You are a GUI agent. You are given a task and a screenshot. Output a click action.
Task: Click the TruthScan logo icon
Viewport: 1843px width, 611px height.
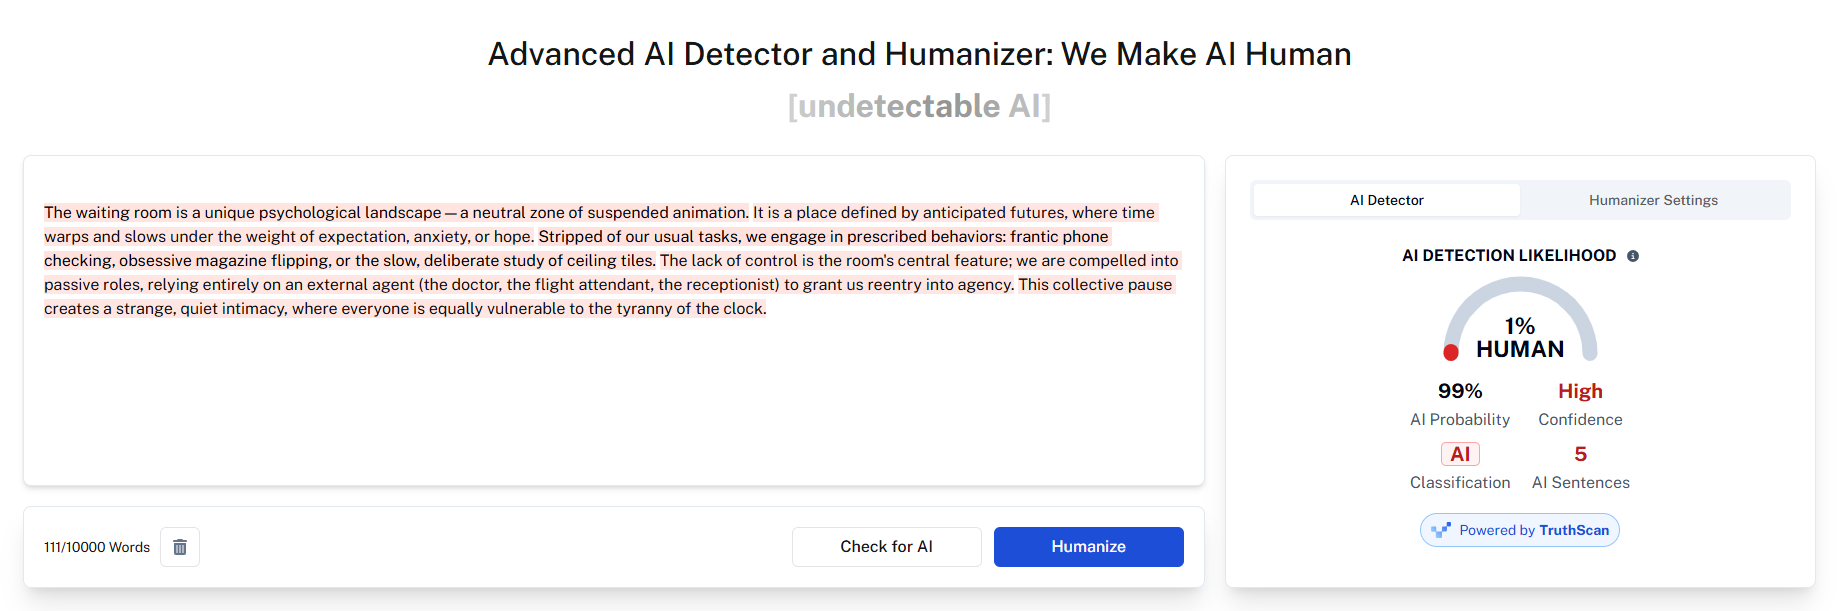pyautogui.click(x=1441, y=530)
